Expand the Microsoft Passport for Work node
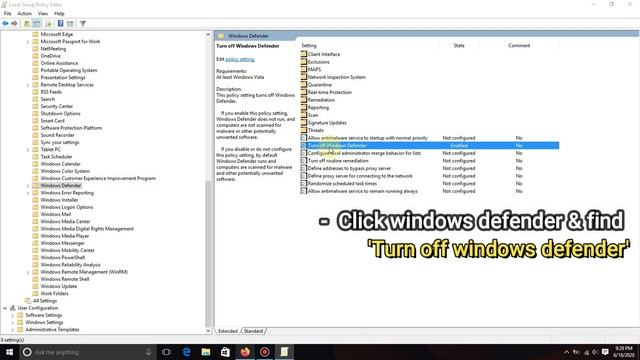 tap(28, 42)
